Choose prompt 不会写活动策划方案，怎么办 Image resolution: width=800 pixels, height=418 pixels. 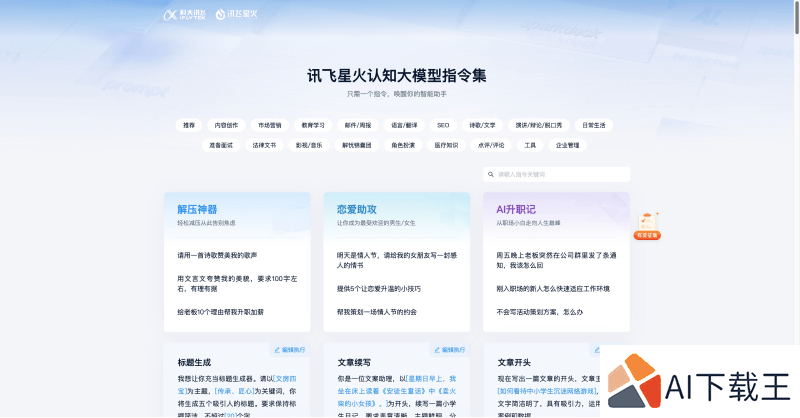tap(539, 312)
